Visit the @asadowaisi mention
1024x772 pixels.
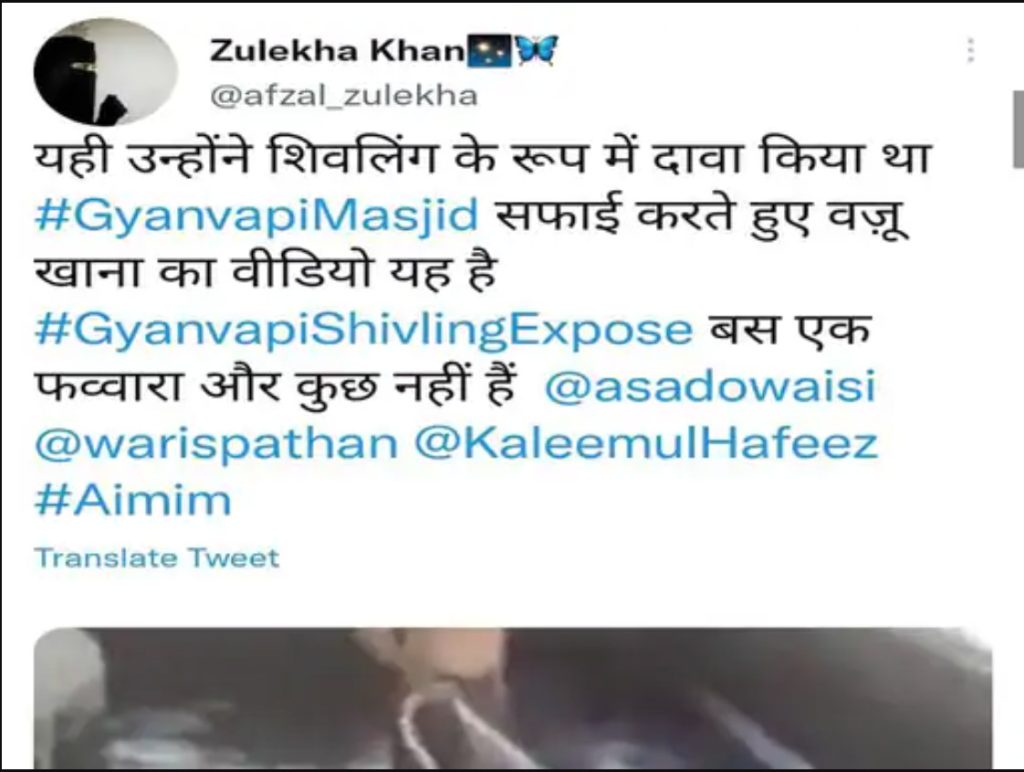tap(709, 386)
